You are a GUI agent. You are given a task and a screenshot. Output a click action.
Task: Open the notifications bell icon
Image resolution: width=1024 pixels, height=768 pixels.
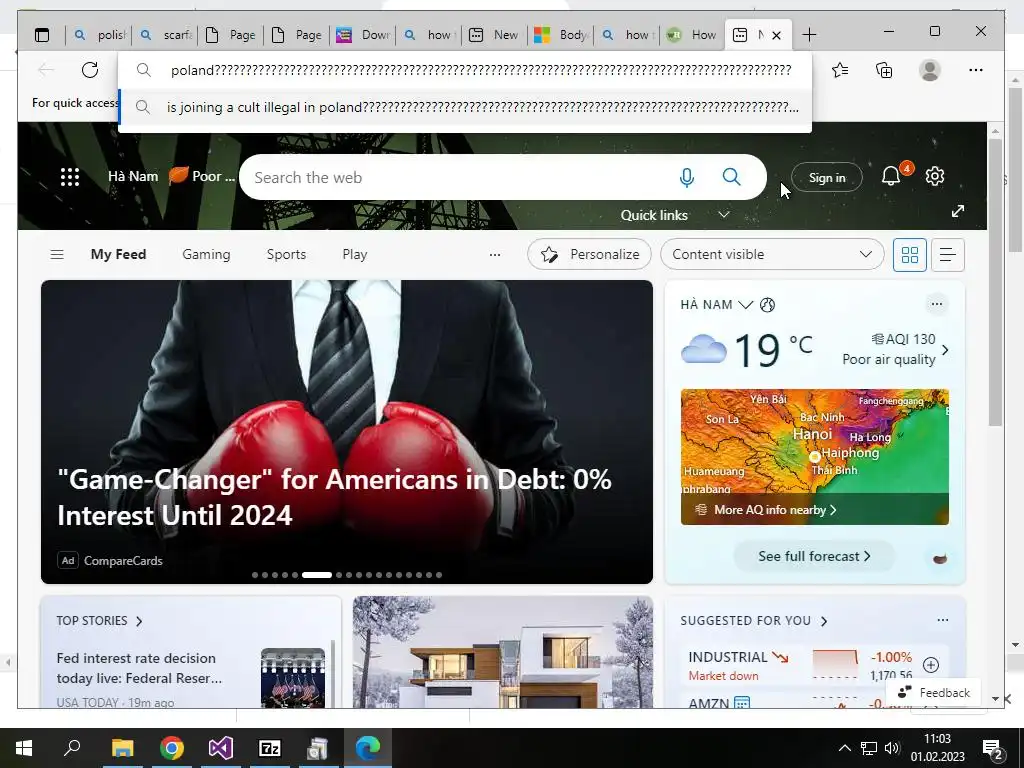891,176
